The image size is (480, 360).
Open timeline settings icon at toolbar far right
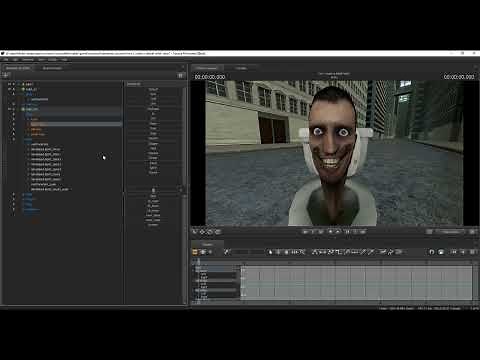pyautogui.click(x=472, y=252)
